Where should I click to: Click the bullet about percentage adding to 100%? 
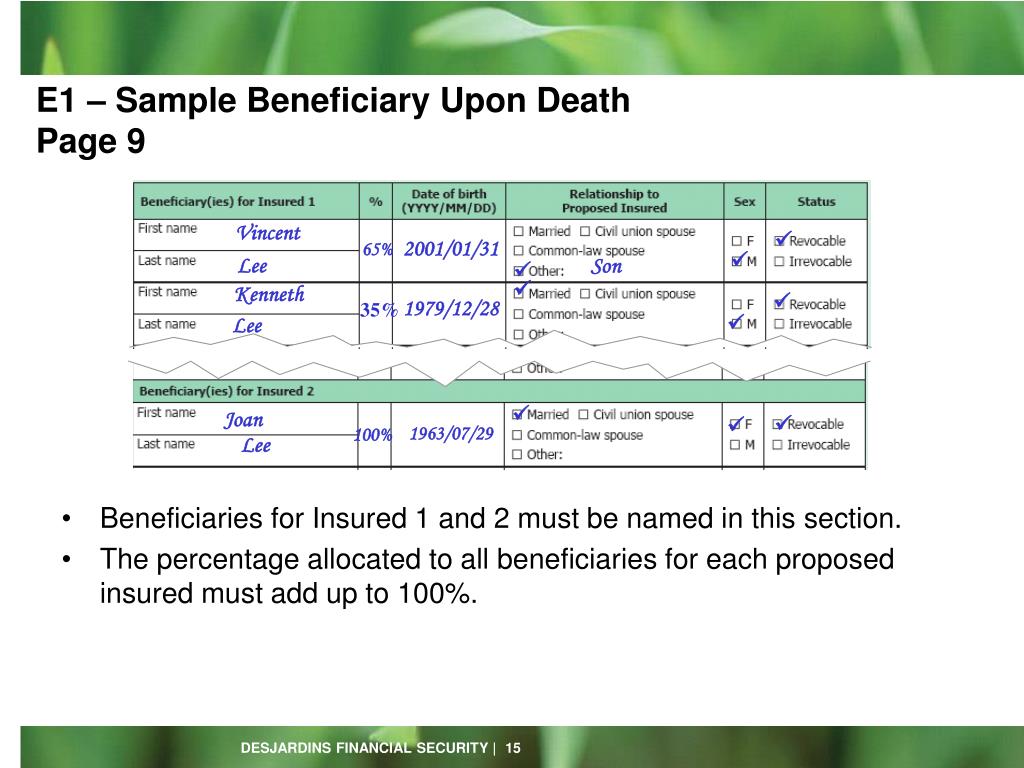pos(496,577)
